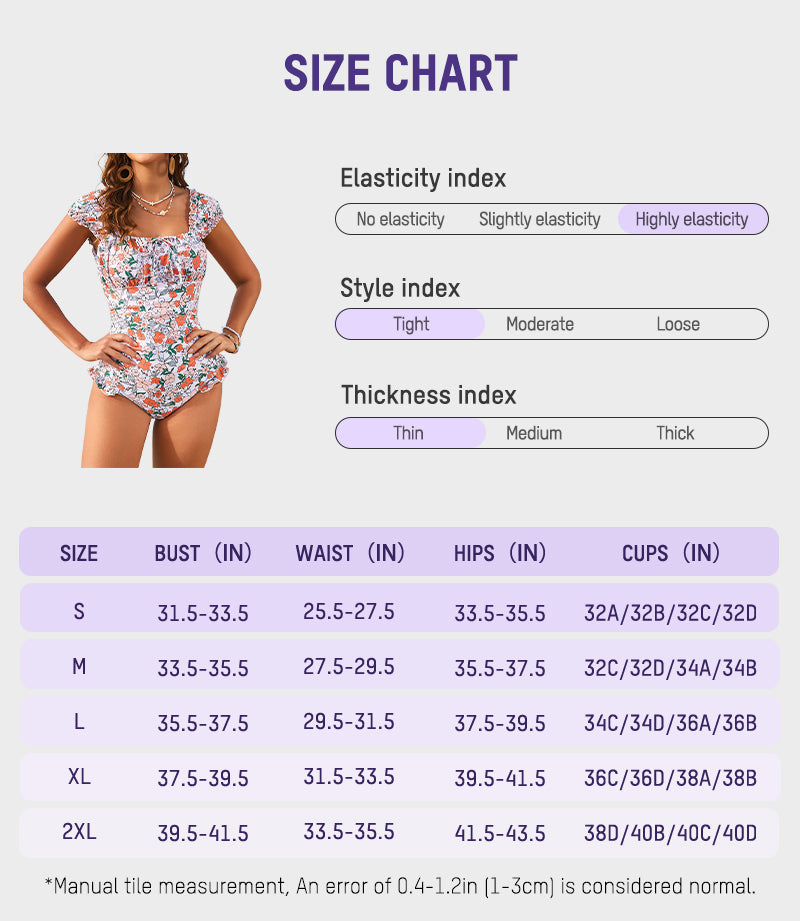Click the swimsuit model product photo

point(142,310)
